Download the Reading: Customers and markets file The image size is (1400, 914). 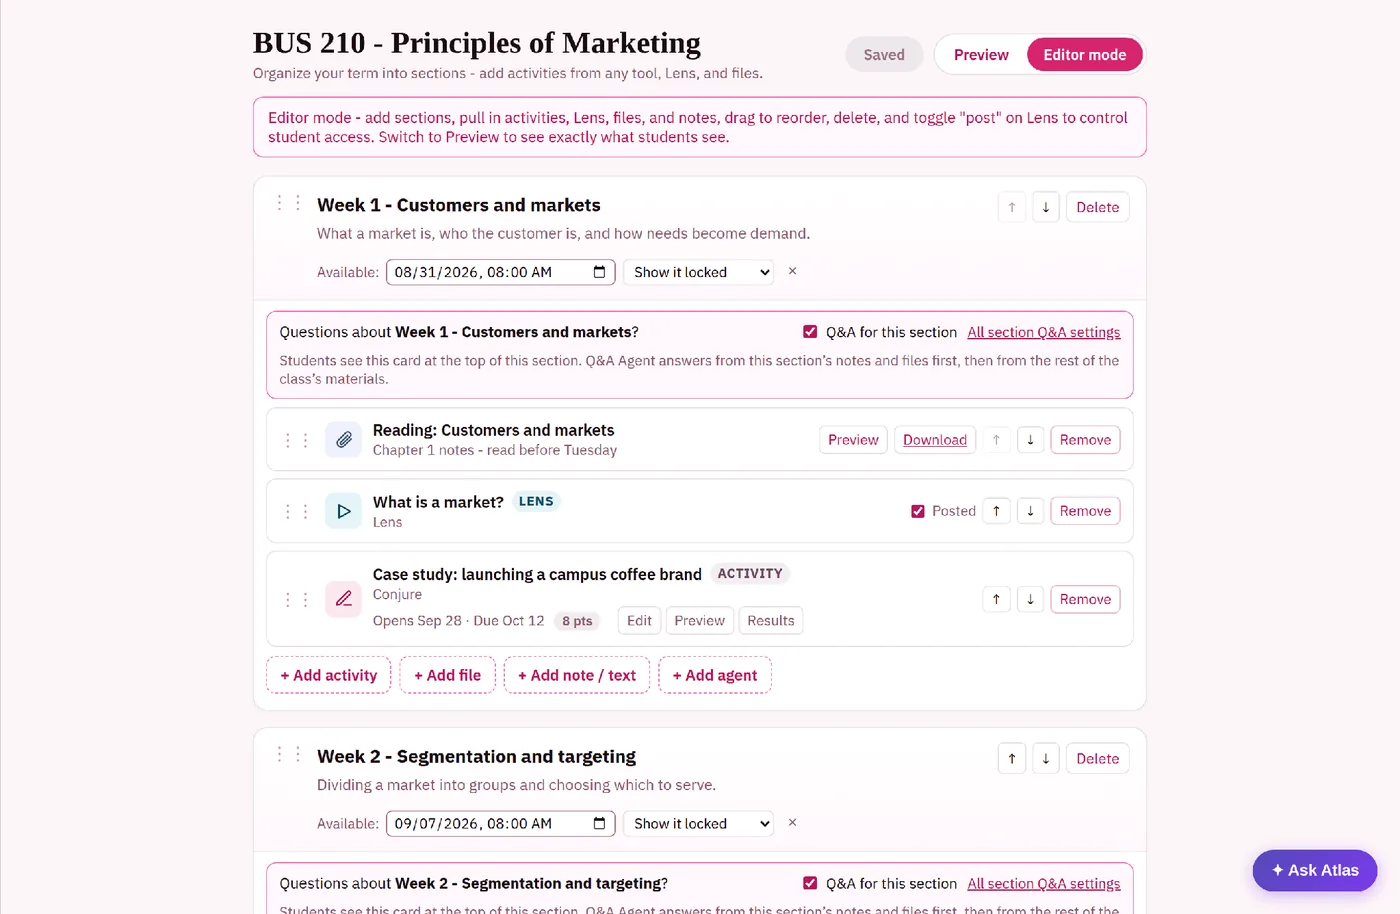[935, 440]
